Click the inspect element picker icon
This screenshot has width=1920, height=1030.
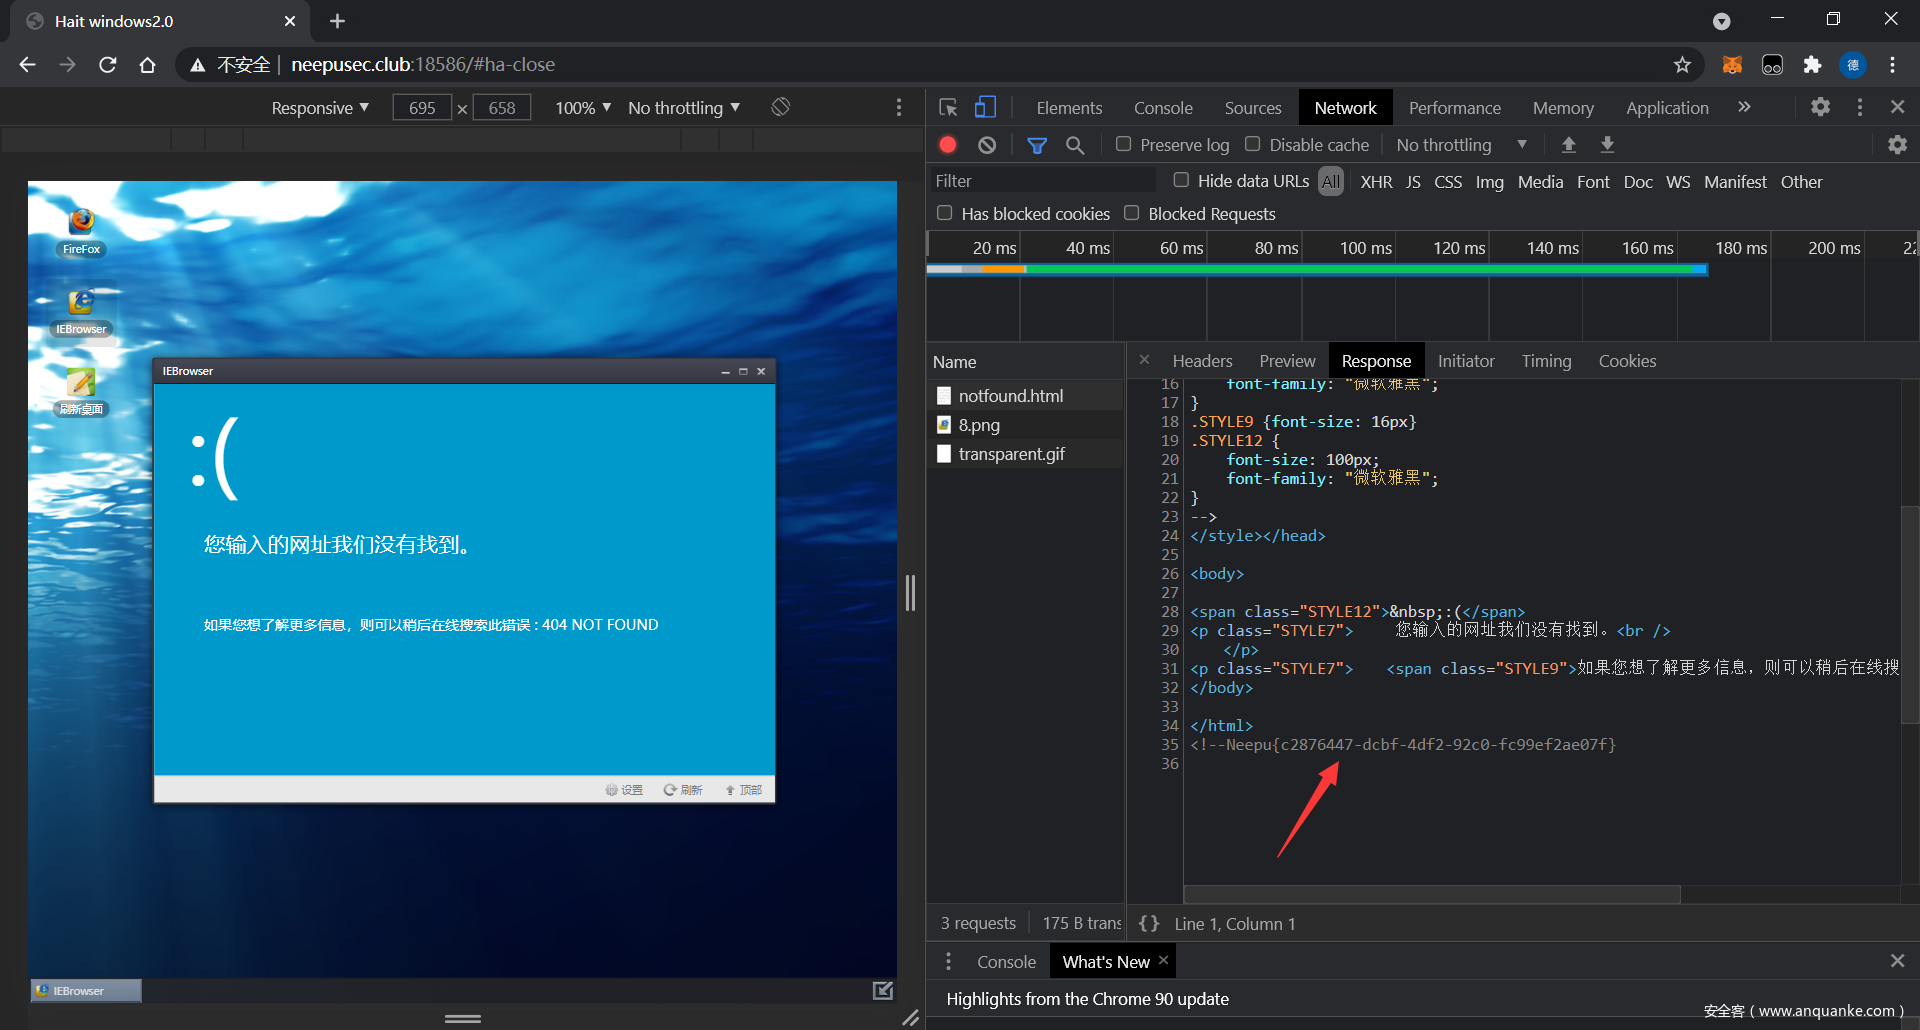pyautogui.click(x=948, y=107)
